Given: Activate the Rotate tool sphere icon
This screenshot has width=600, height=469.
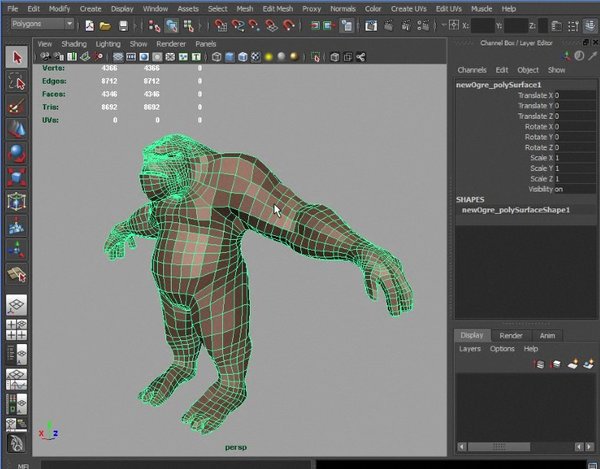Looking at the screenshot, I should click(16, 153).
